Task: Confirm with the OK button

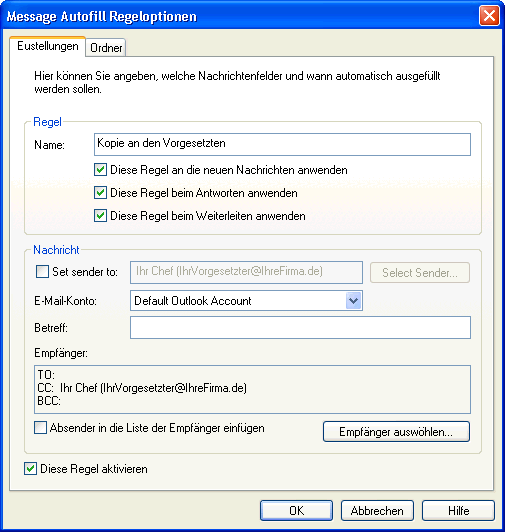Action: click(x=296, y=510)
